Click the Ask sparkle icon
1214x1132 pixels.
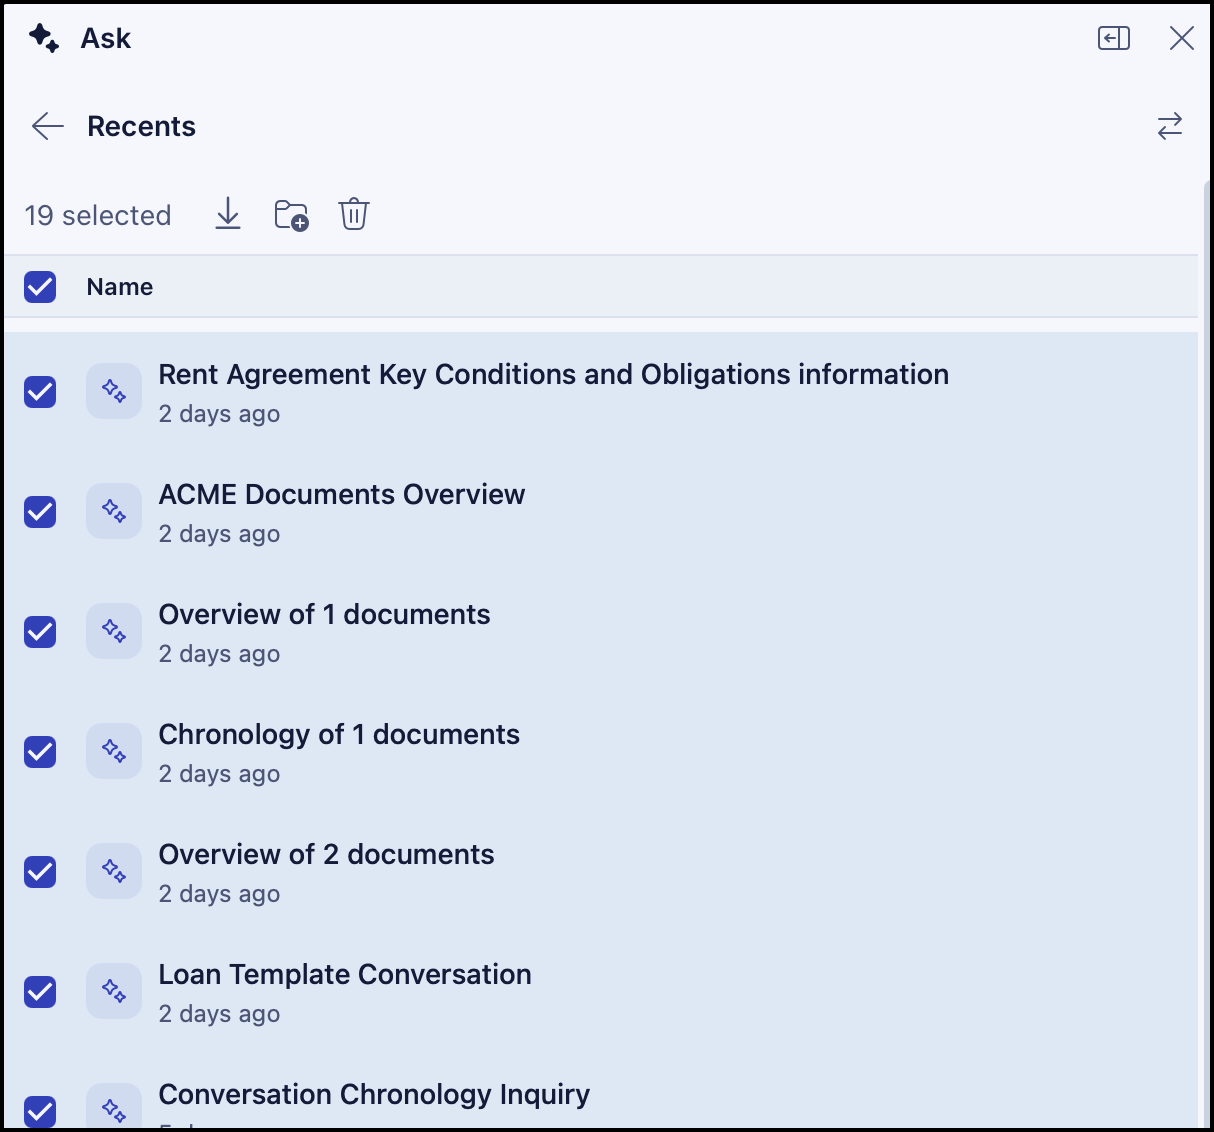[x=44, y=39]
